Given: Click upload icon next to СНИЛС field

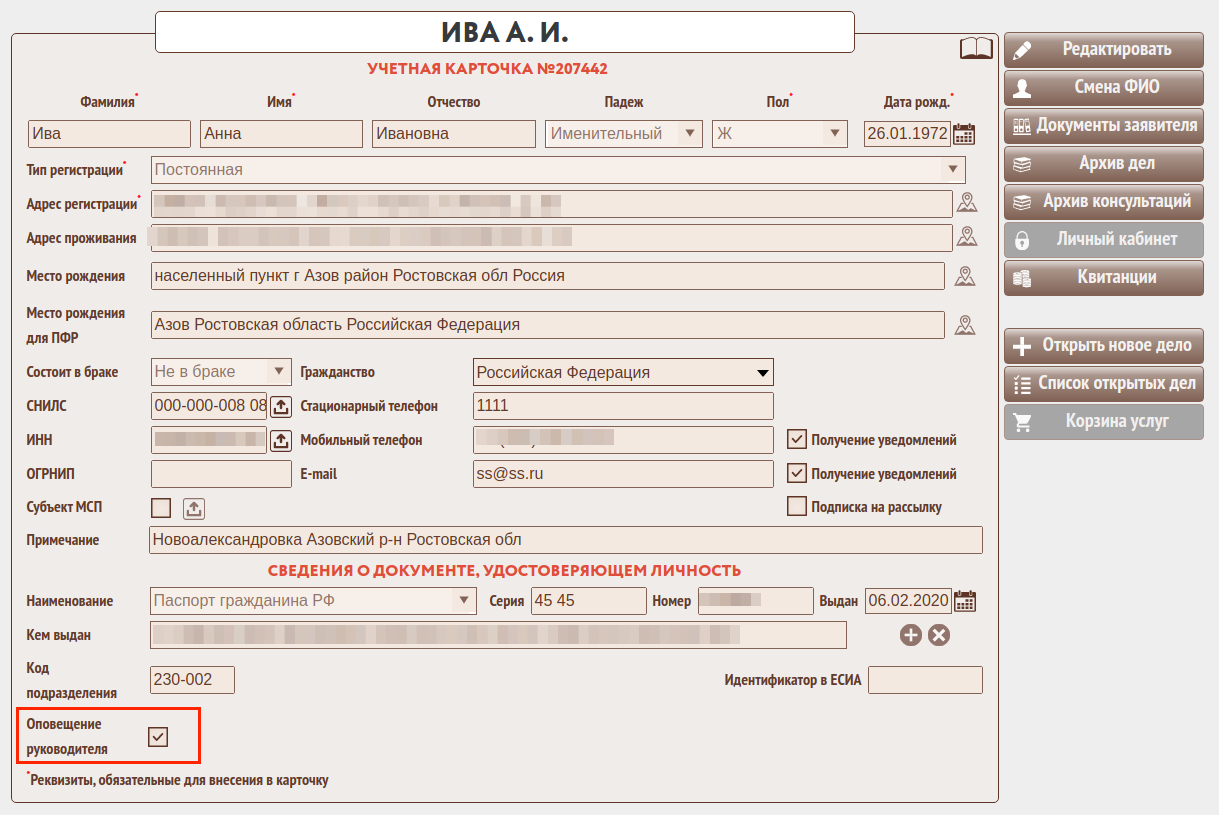Looking at the screenshot, I should point(281,406).
